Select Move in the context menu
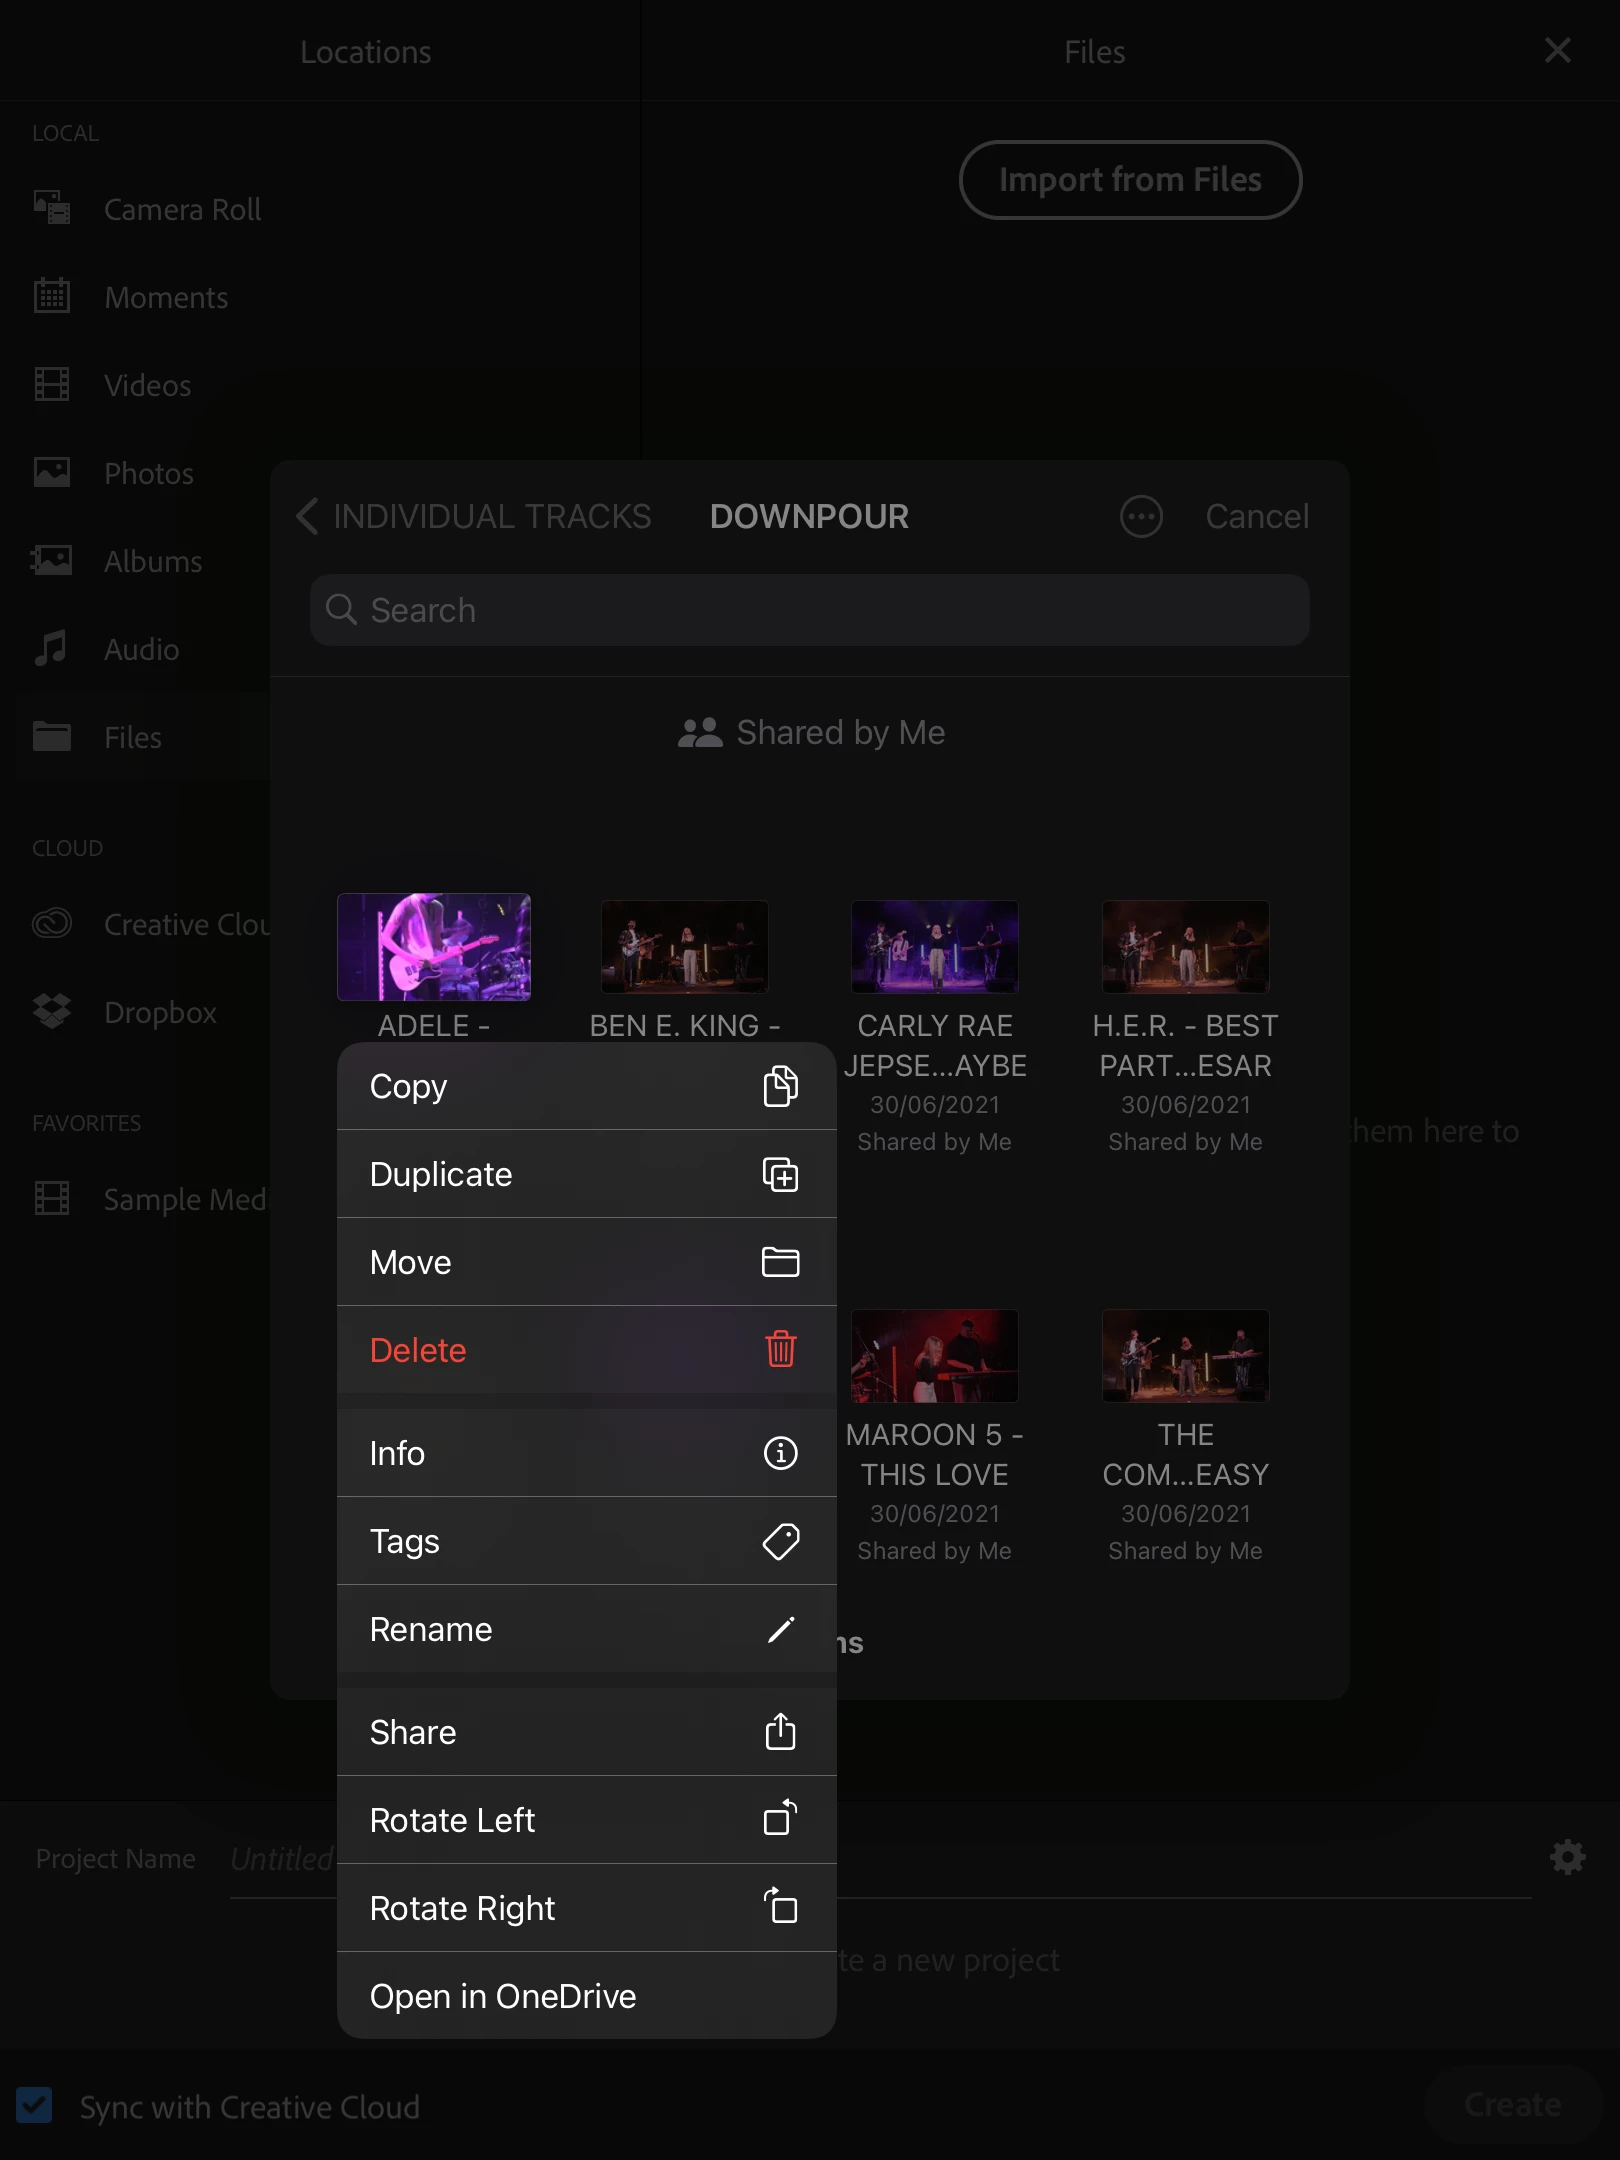Image resolution: width=1620 pixels, height=2160 pixels. (587, 1262)
